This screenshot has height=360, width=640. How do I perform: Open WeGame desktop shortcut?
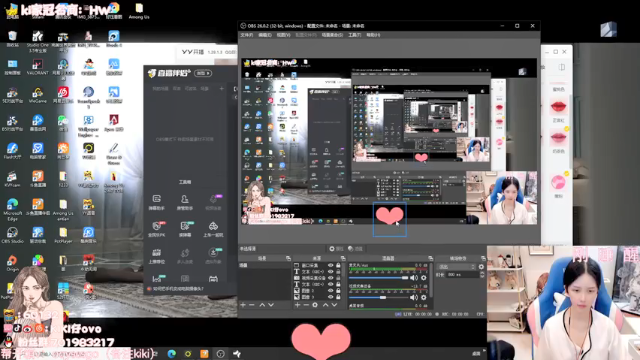pyautogui.click(x=38, y=95)
